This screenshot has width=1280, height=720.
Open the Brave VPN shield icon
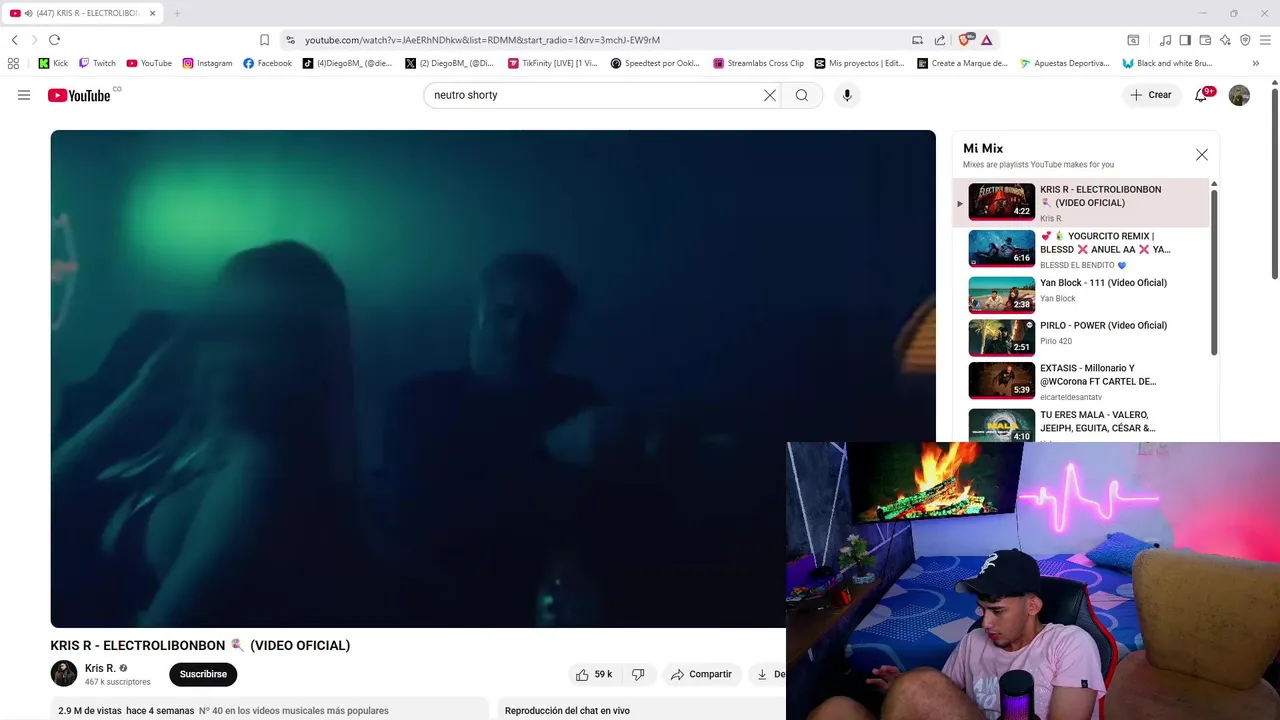click(x=1245, y=40)
